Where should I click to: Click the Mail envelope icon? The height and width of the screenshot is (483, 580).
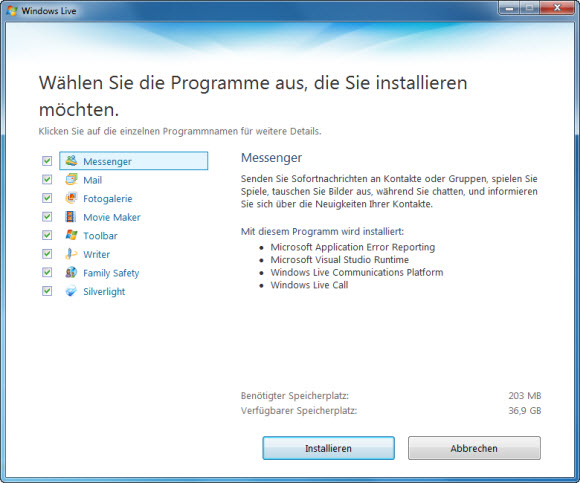(71, 179)
